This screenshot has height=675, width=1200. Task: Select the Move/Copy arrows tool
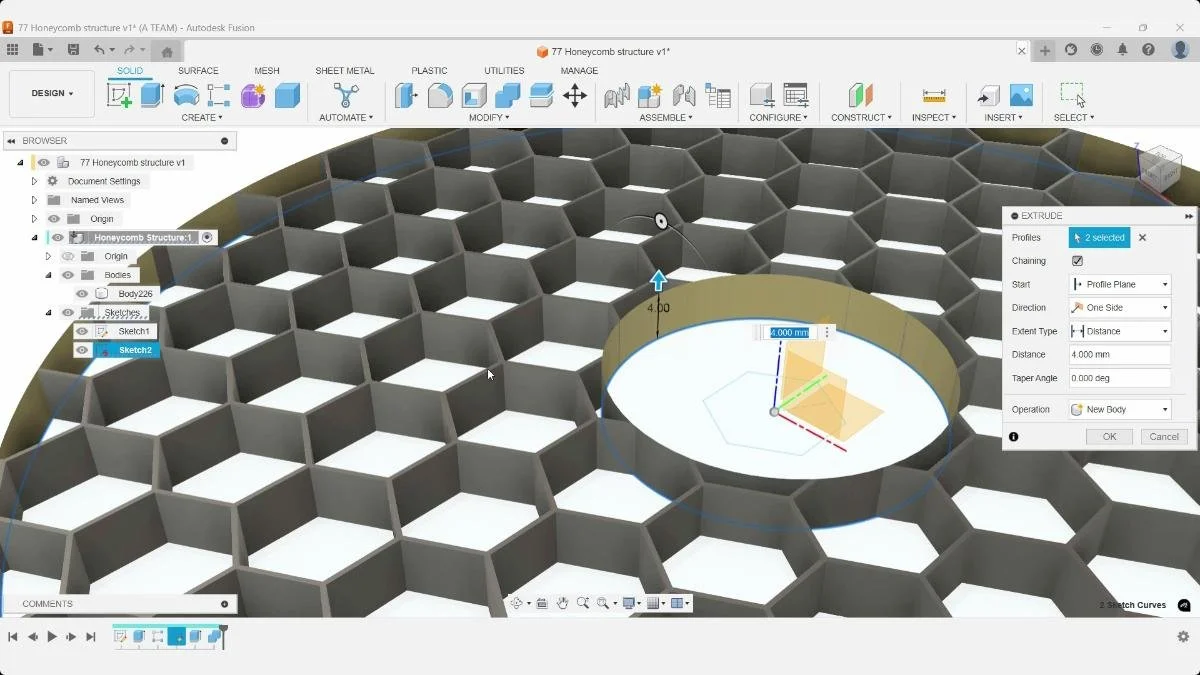coord(574,95)
